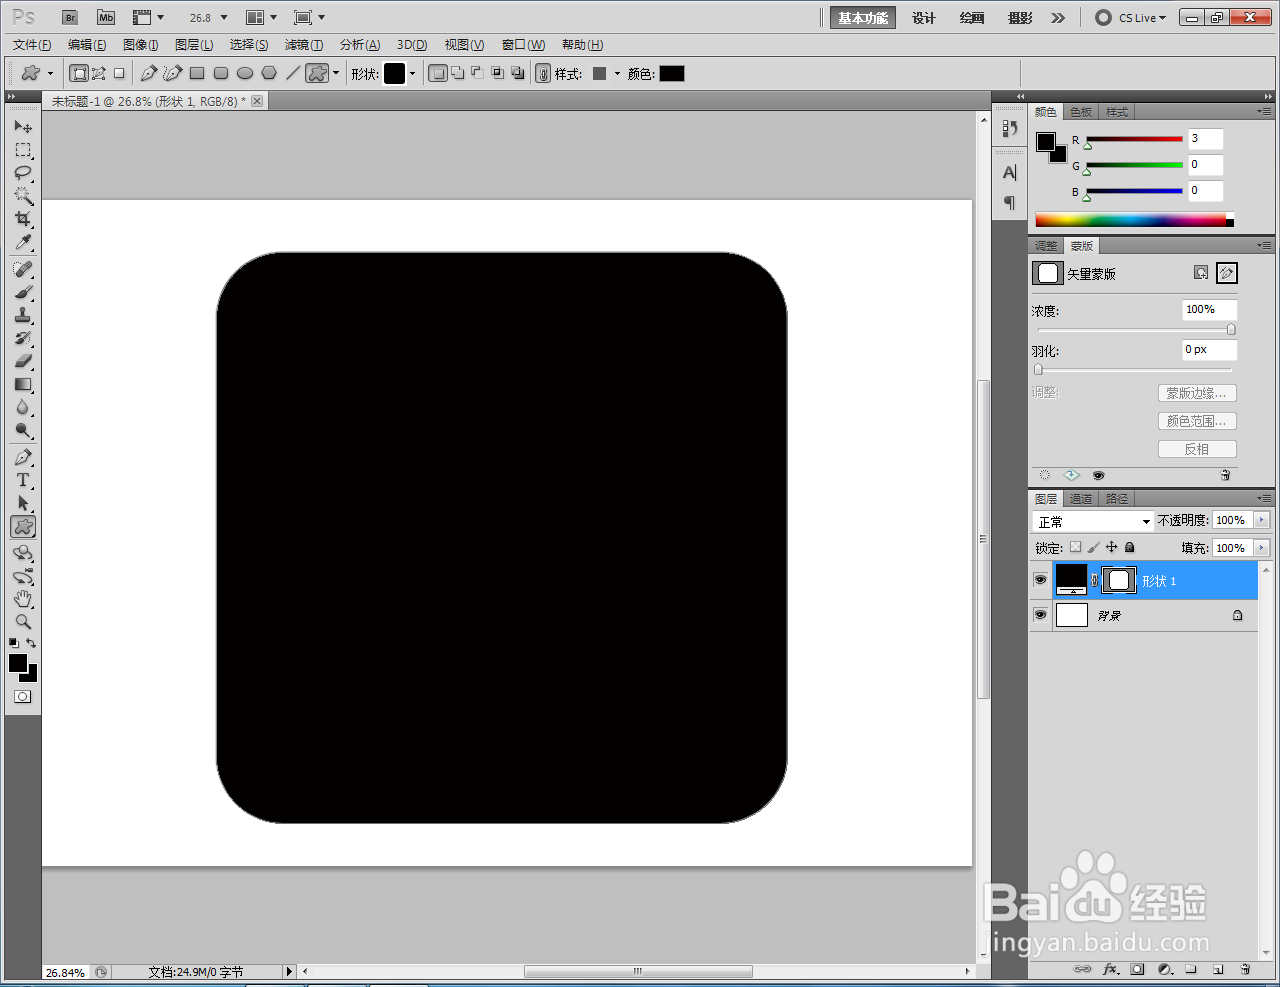Choose Ellipse shape in options bar
This screenshot has height=987, width=1280.
tap(245, 73)
